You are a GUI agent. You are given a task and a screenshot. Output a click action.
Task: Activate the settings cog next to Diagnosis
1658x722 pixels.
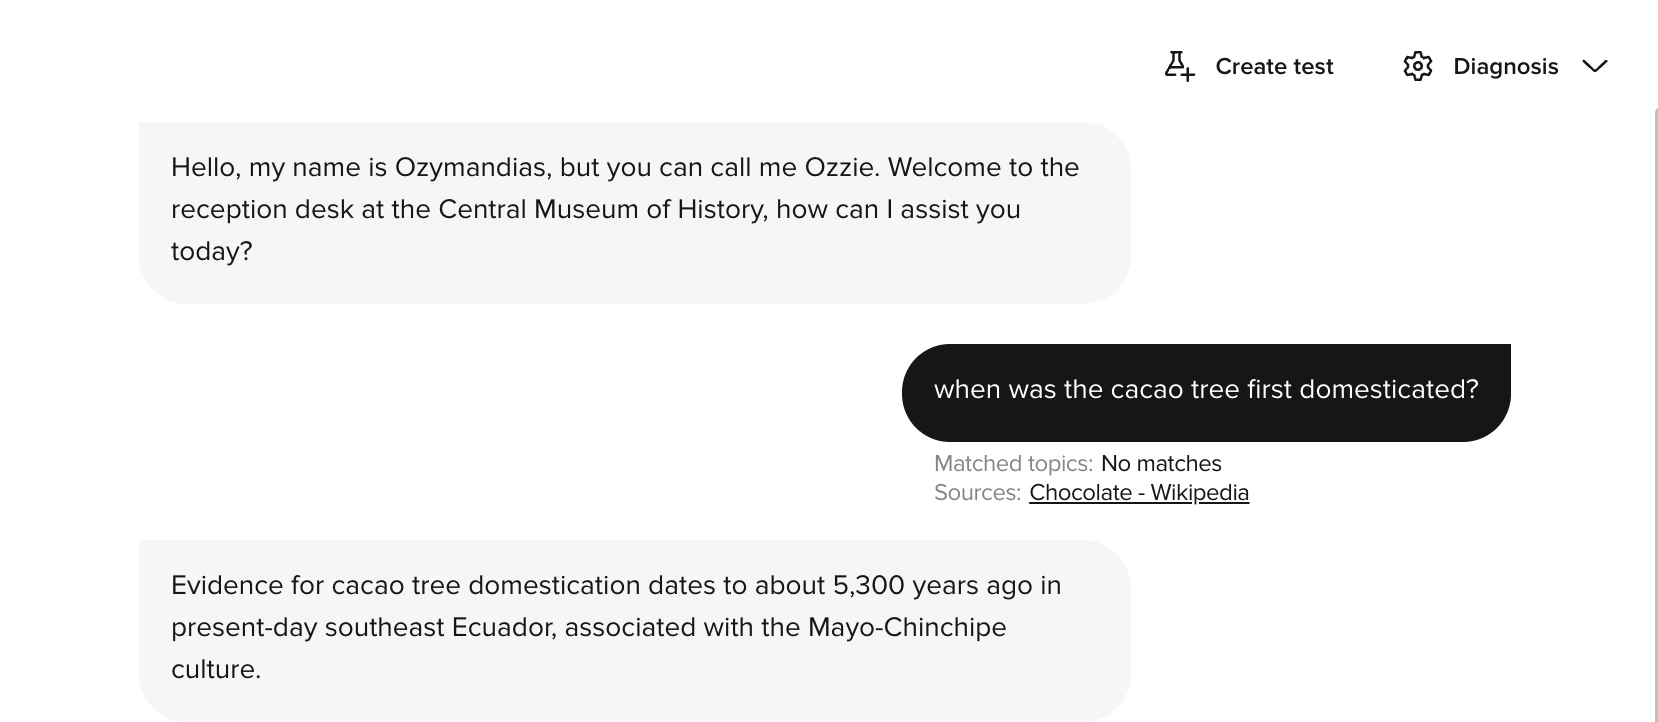(x=1417, y=66)
